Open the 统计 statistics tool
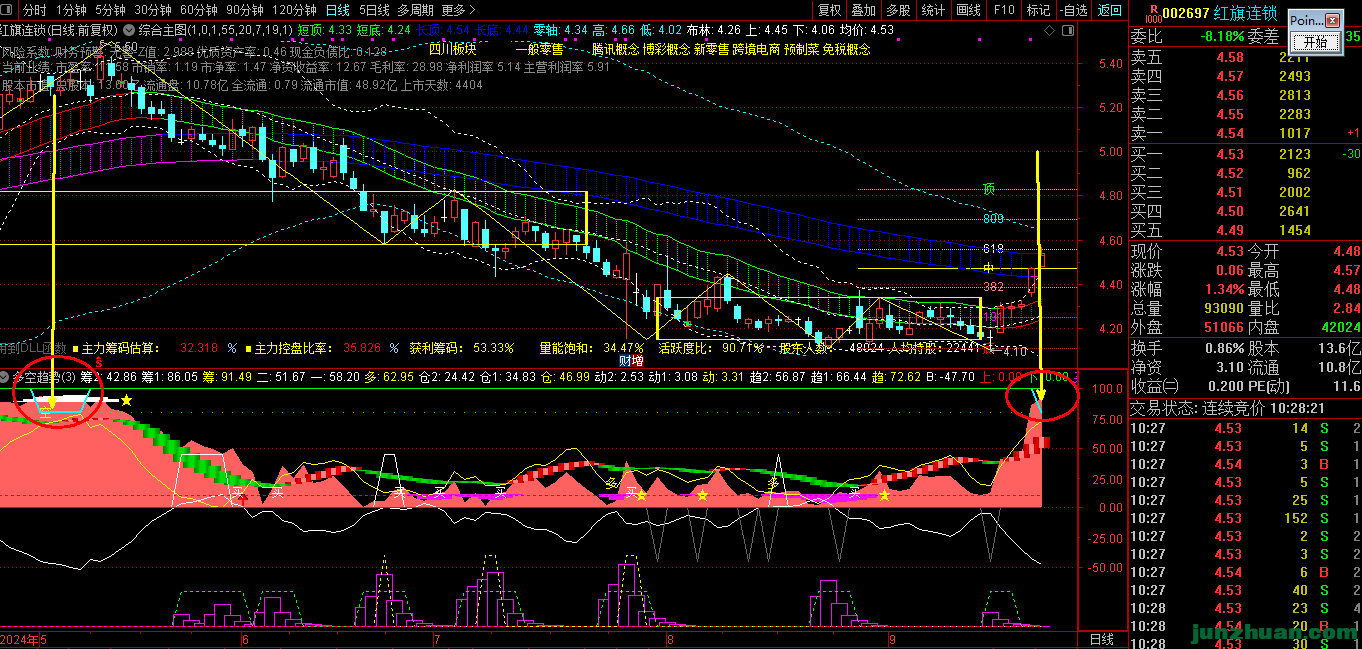Viewport: 1362px width, 649px height. (x=932, y=10)
